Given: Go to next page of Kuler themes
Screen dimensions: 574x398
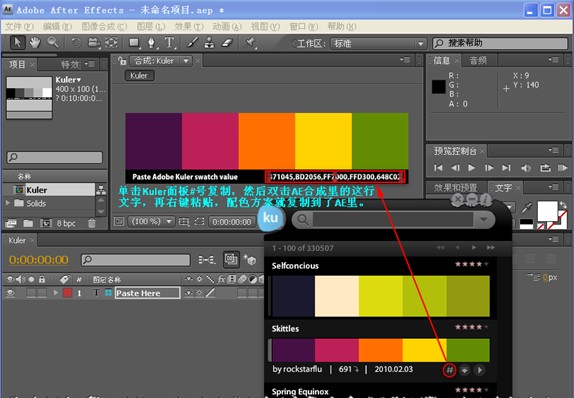Looking at the screenshot, I should point(474,248).
